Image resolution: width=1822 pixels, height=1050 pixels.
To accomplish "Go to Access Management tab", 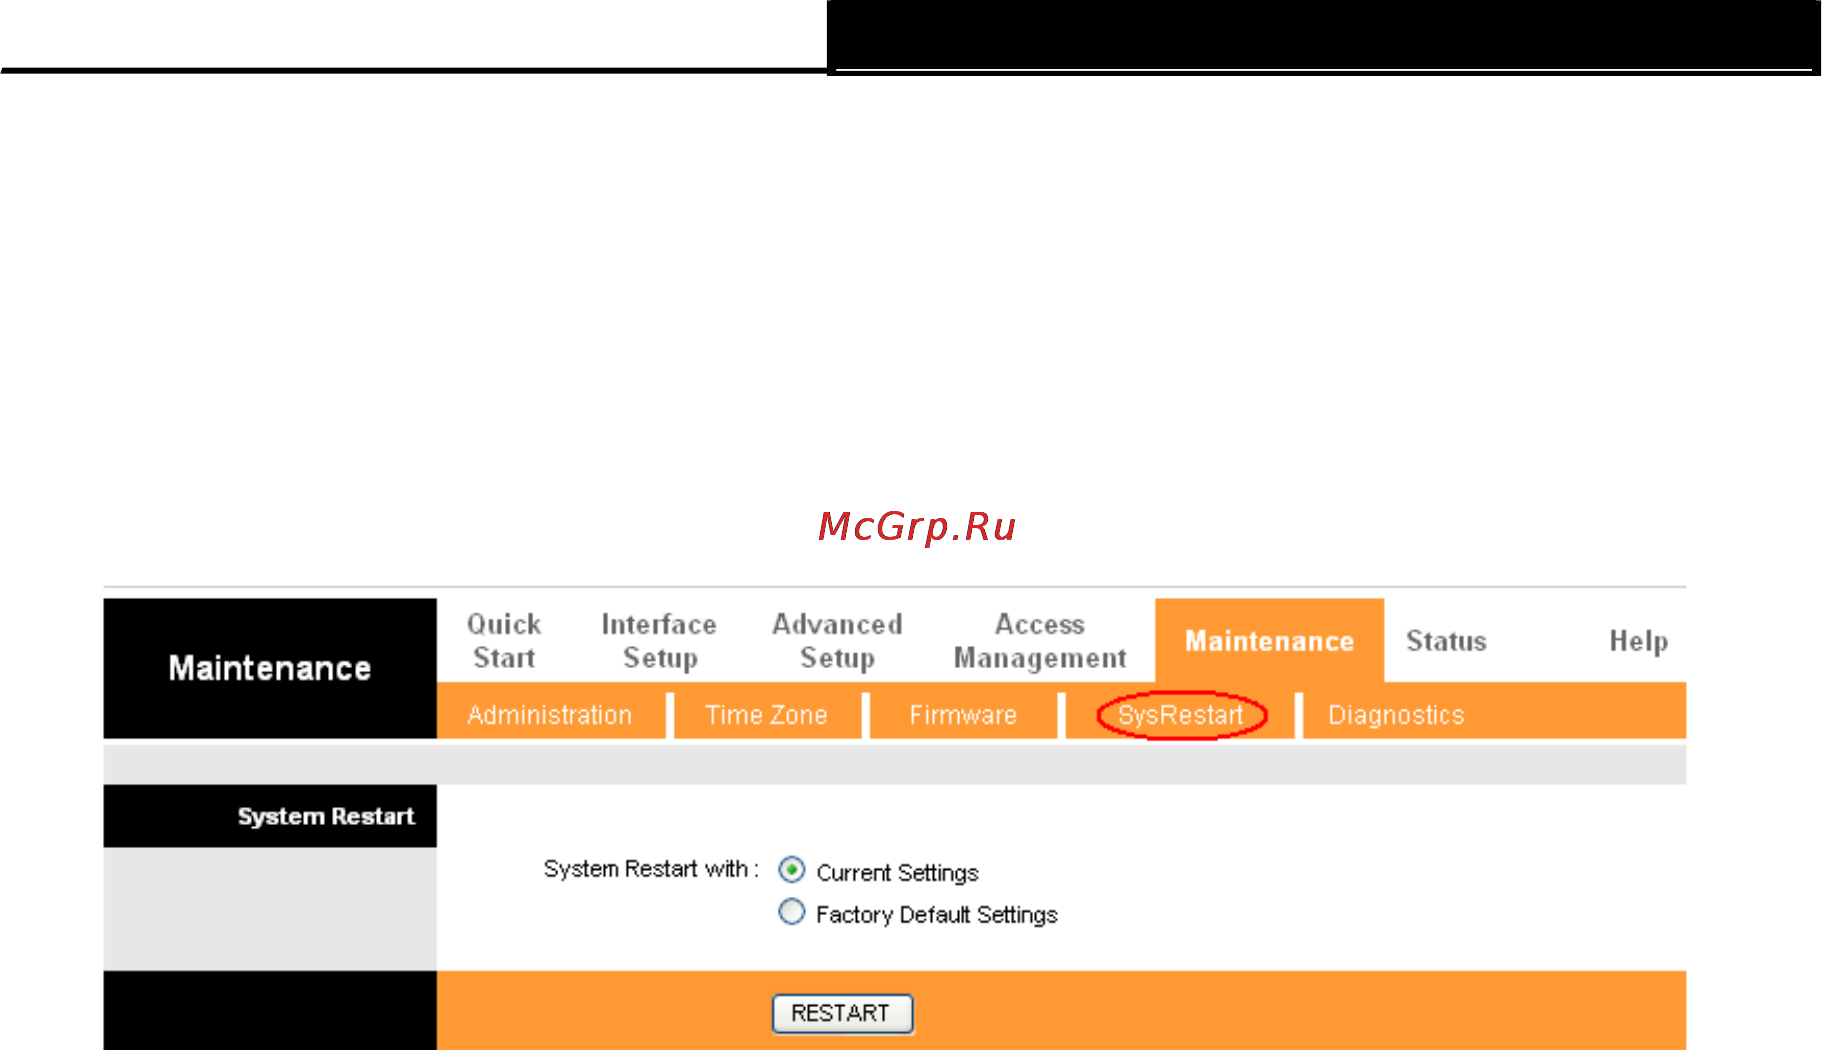I will 1040,641.
